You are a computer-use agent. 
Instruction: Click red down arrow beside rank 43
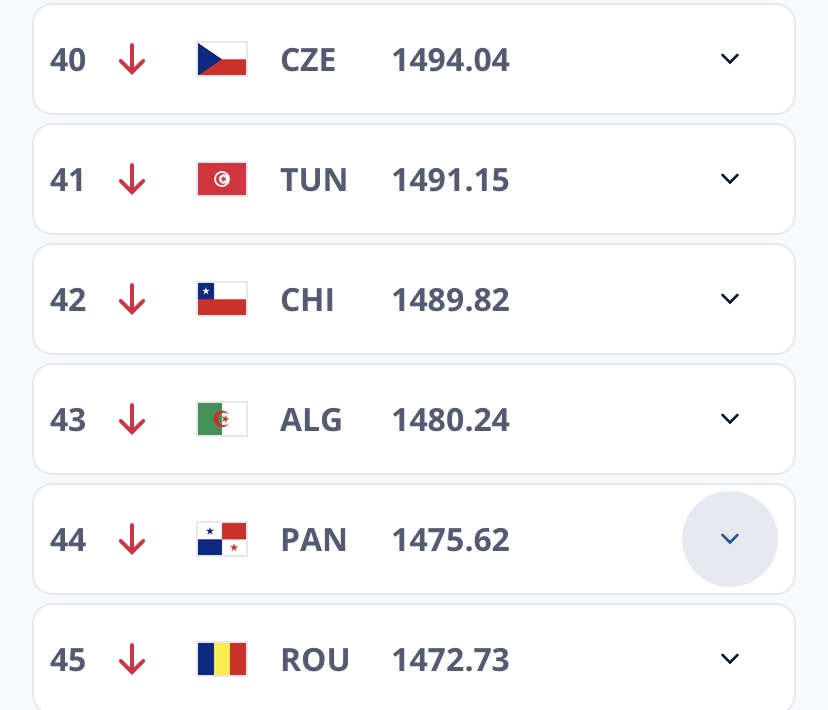point(132,420)
